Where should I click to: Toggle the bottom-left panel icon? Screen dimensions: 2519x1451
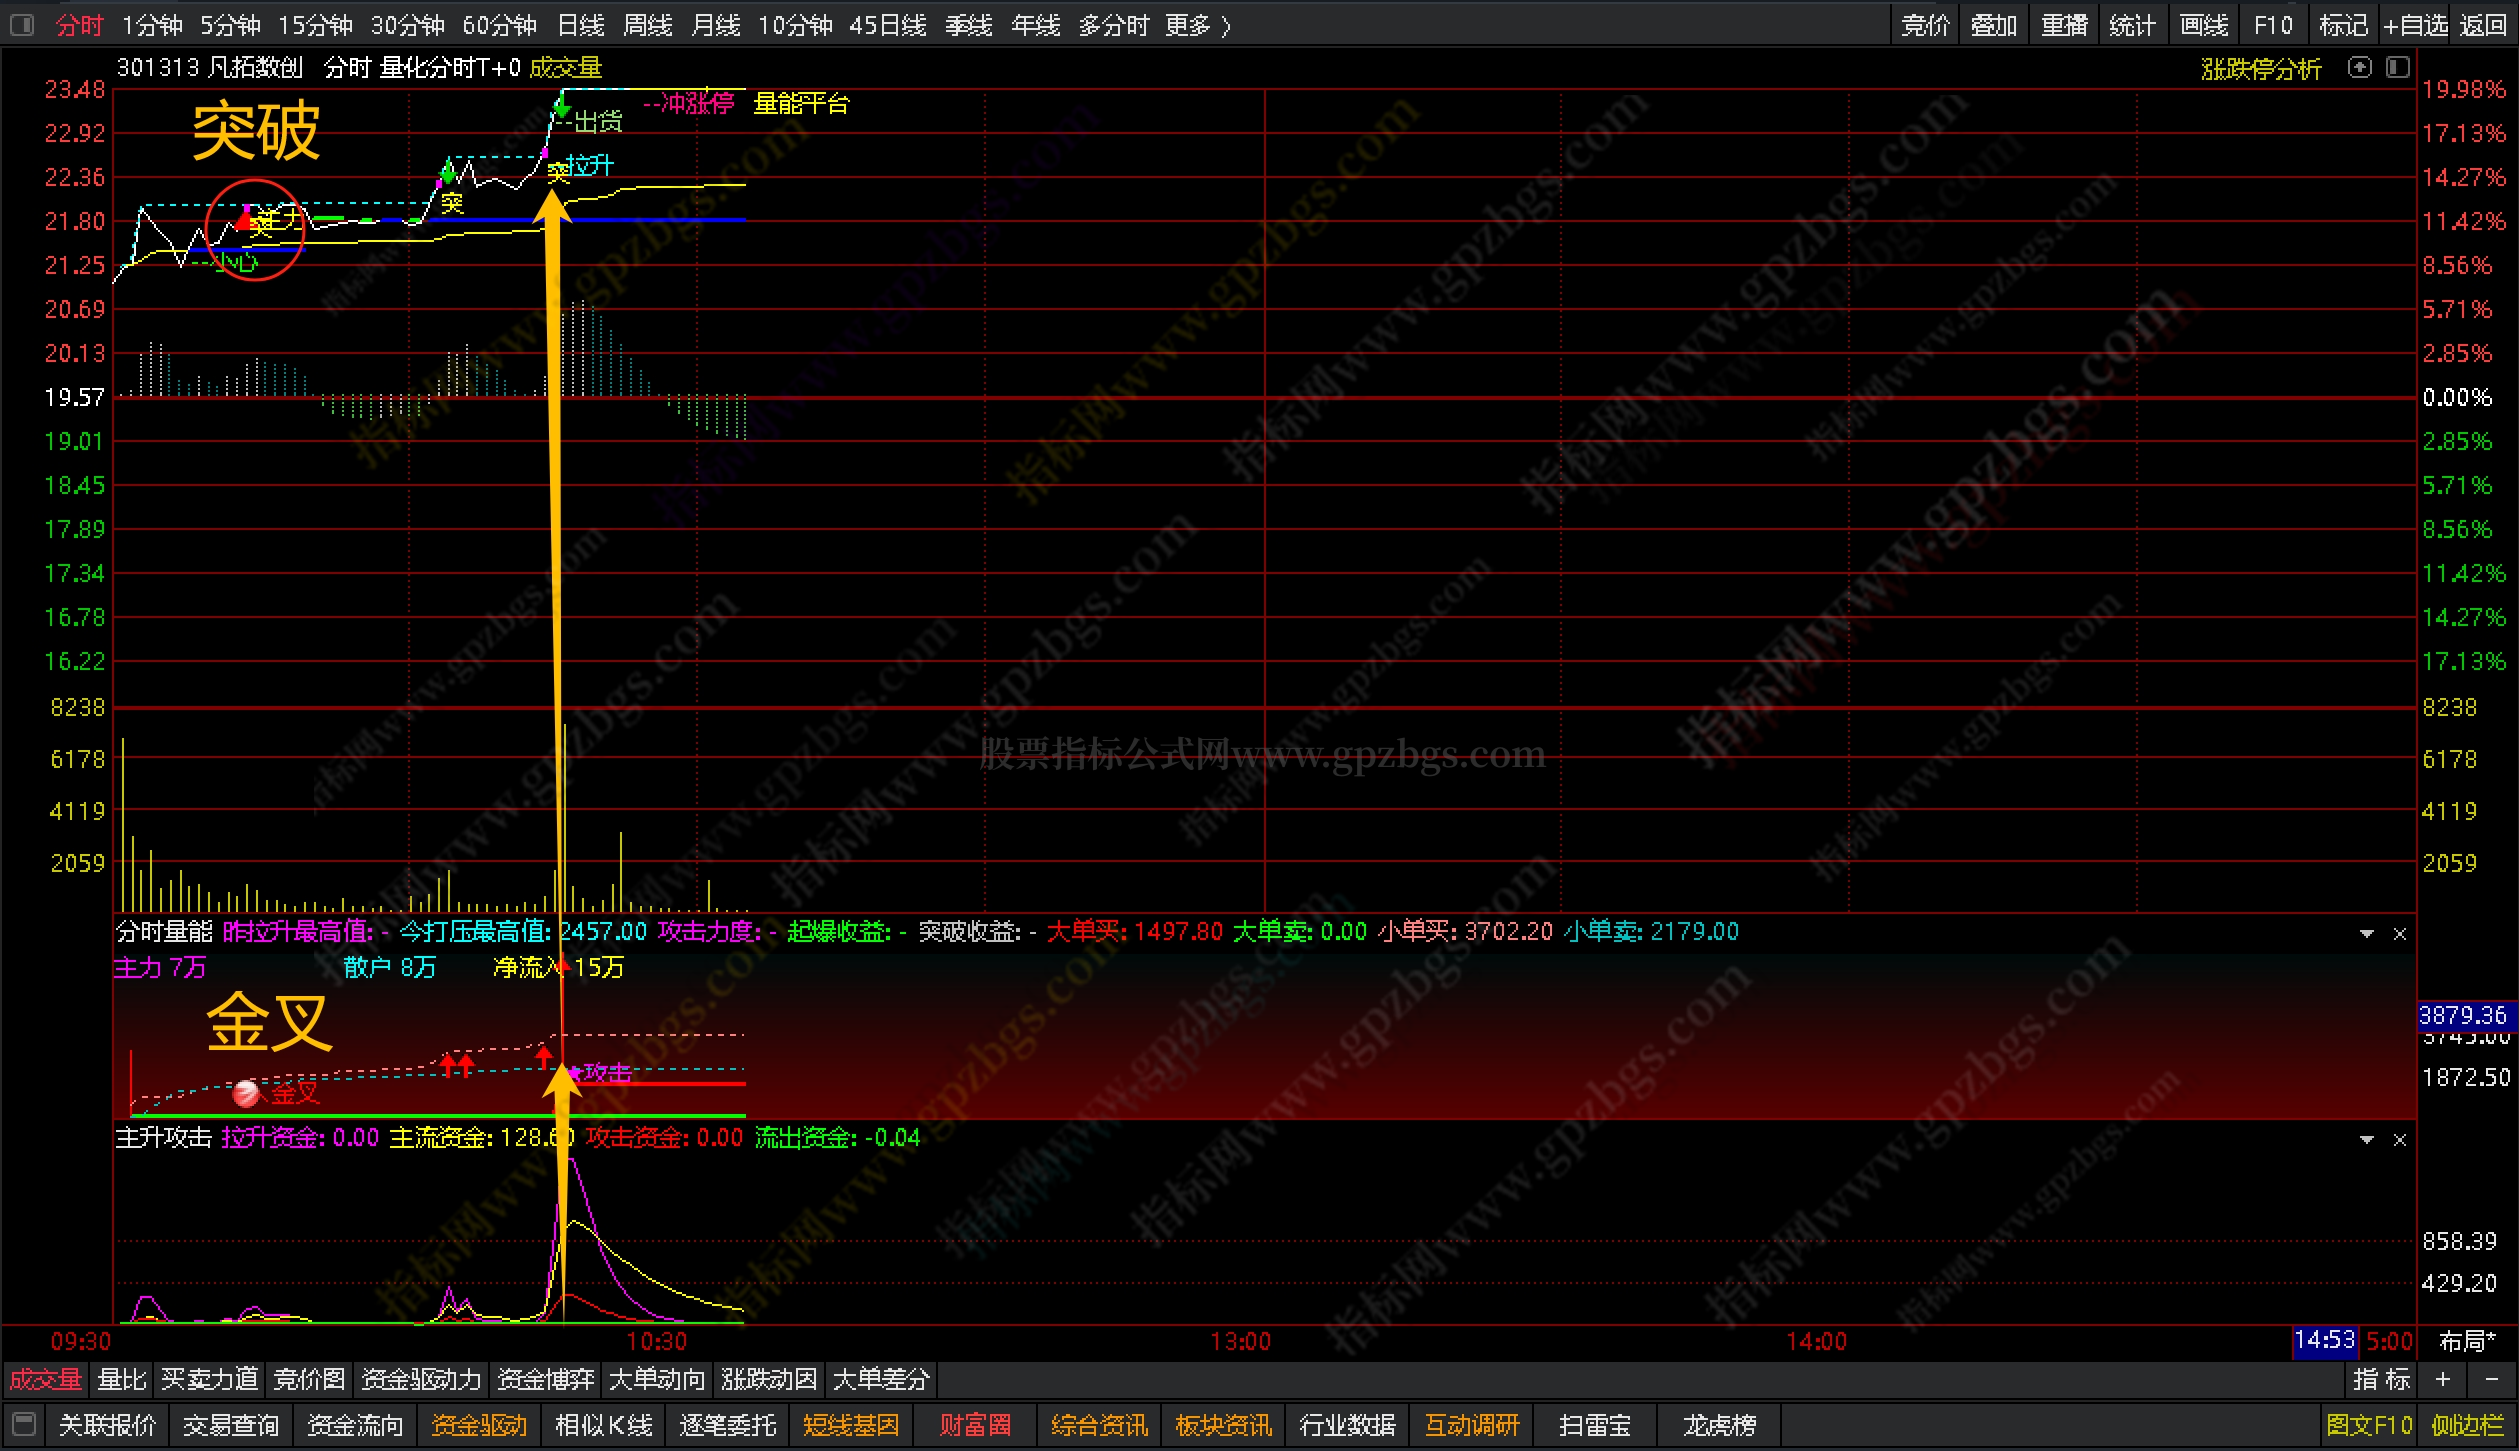[25, 1424]
